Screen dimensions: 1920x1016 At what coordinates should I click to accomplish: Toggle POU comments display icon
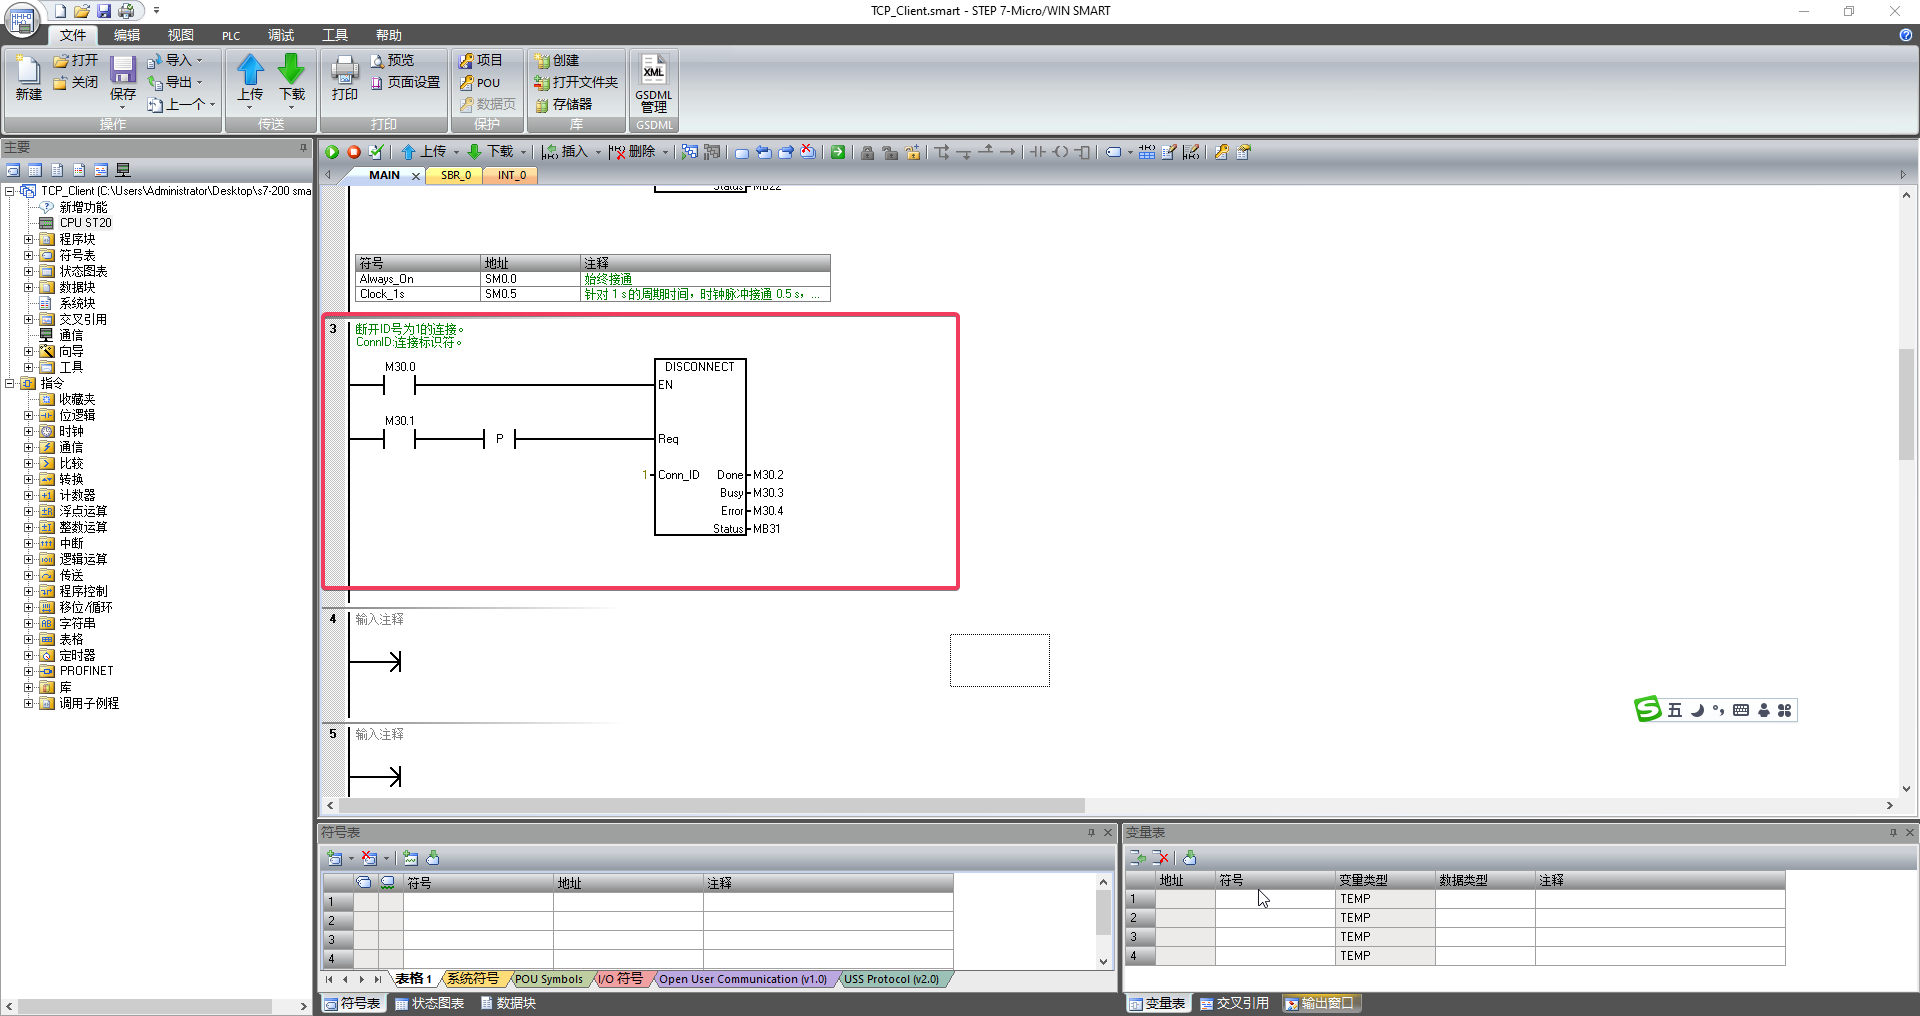(x=1169, y=152)
